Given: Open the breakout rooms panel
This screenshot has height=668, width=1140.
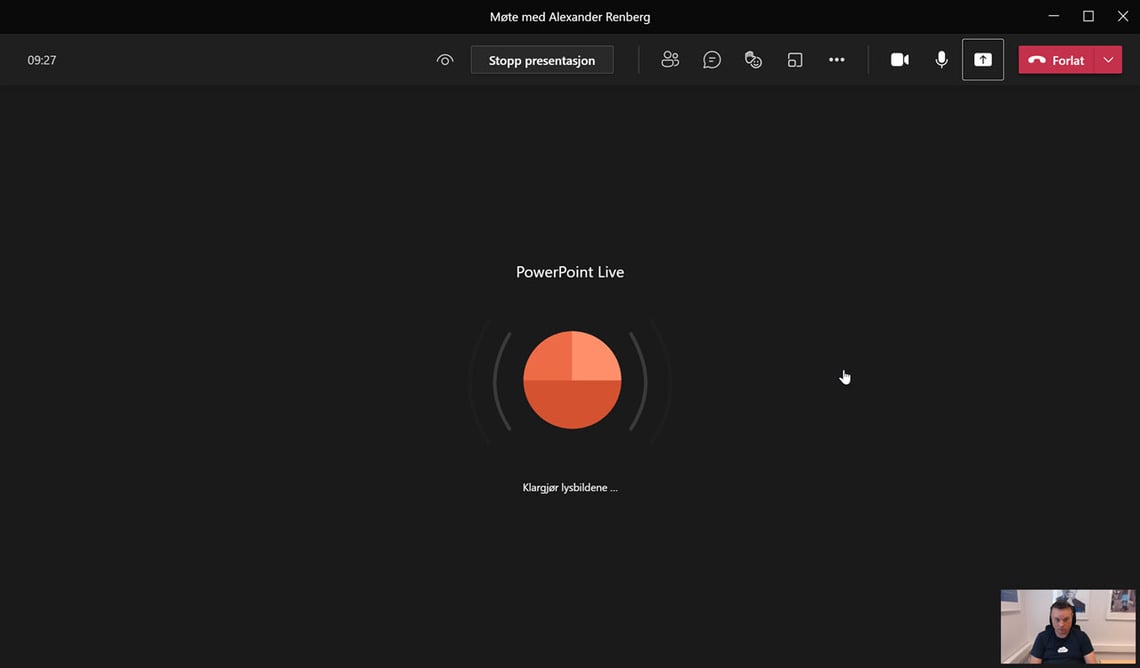Looking at the screenshot, I should coord(794,59).
